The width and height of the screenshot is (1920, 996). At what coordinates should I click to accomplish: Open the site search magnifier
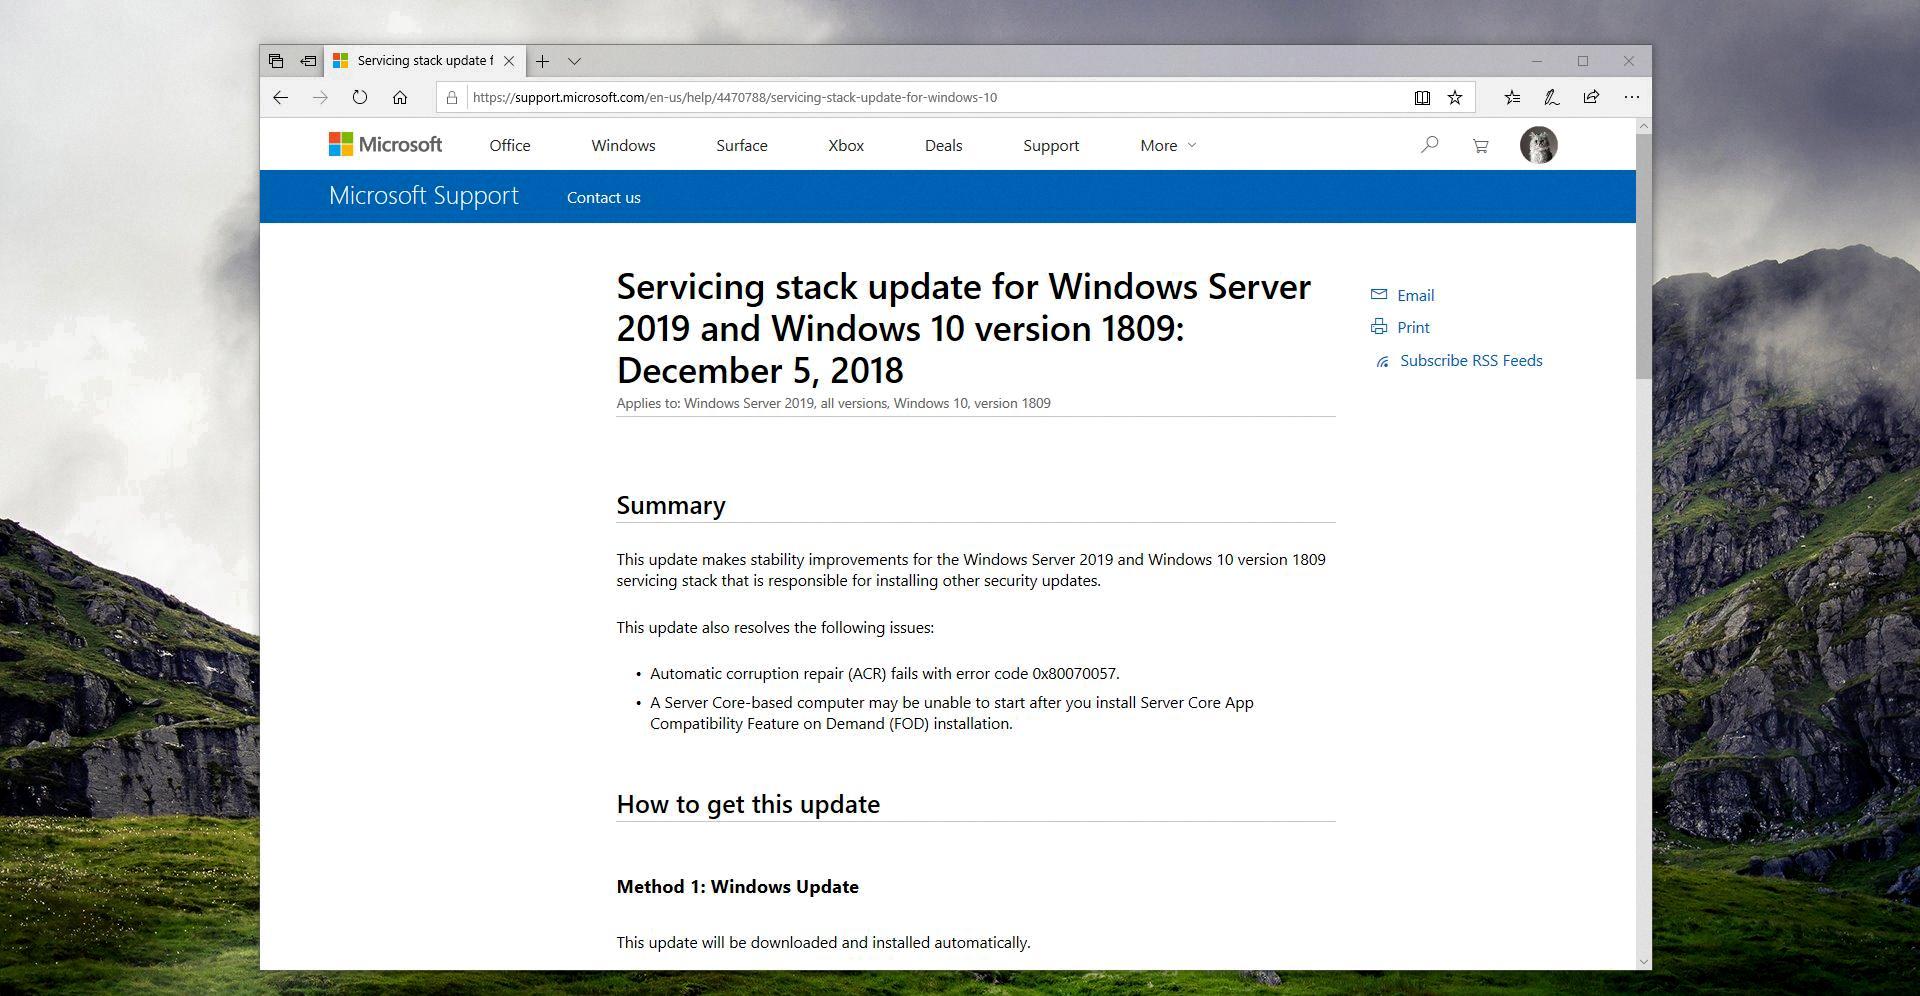point(1430,145)
